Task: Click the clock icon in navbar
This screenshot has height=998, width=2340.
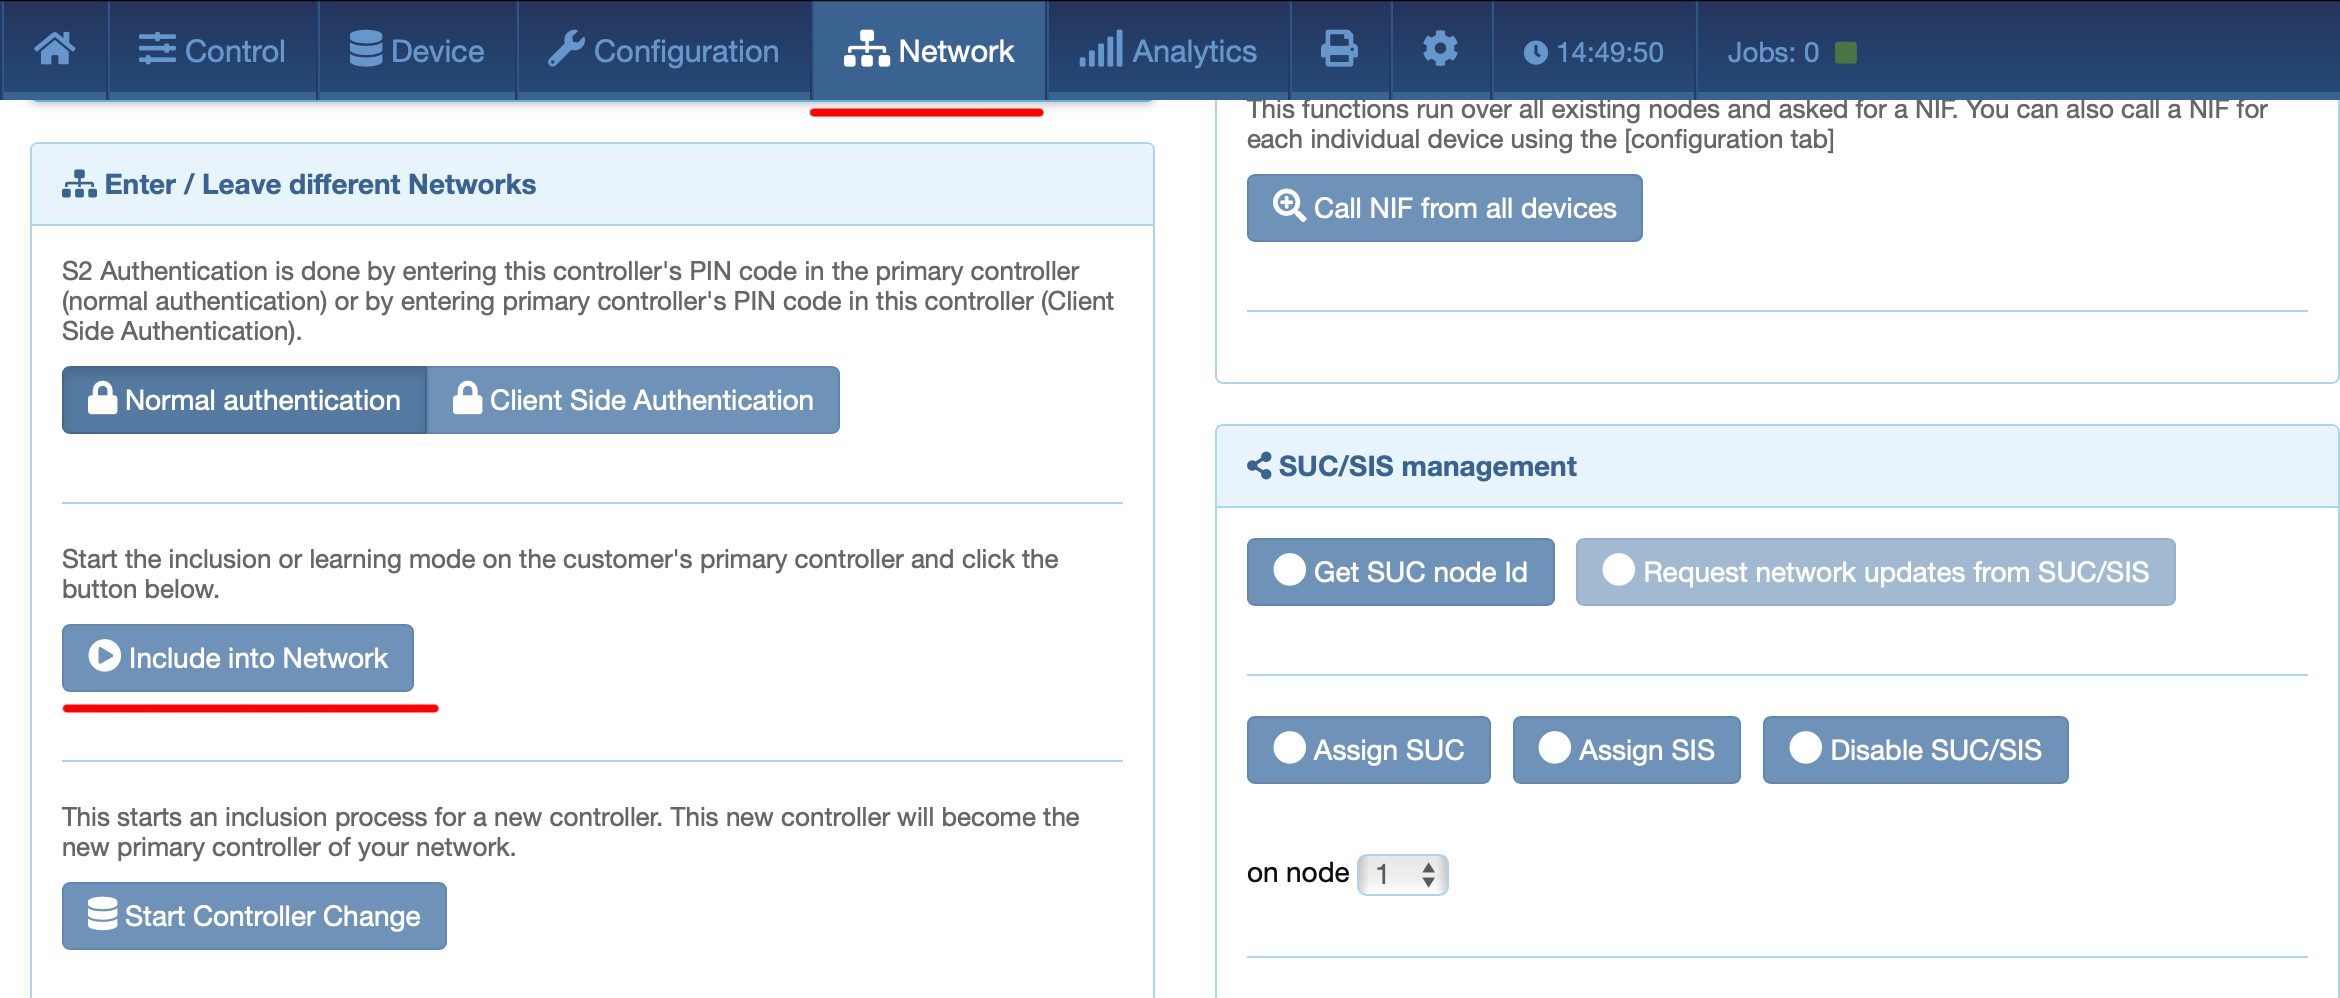Action: point(1535,52)
